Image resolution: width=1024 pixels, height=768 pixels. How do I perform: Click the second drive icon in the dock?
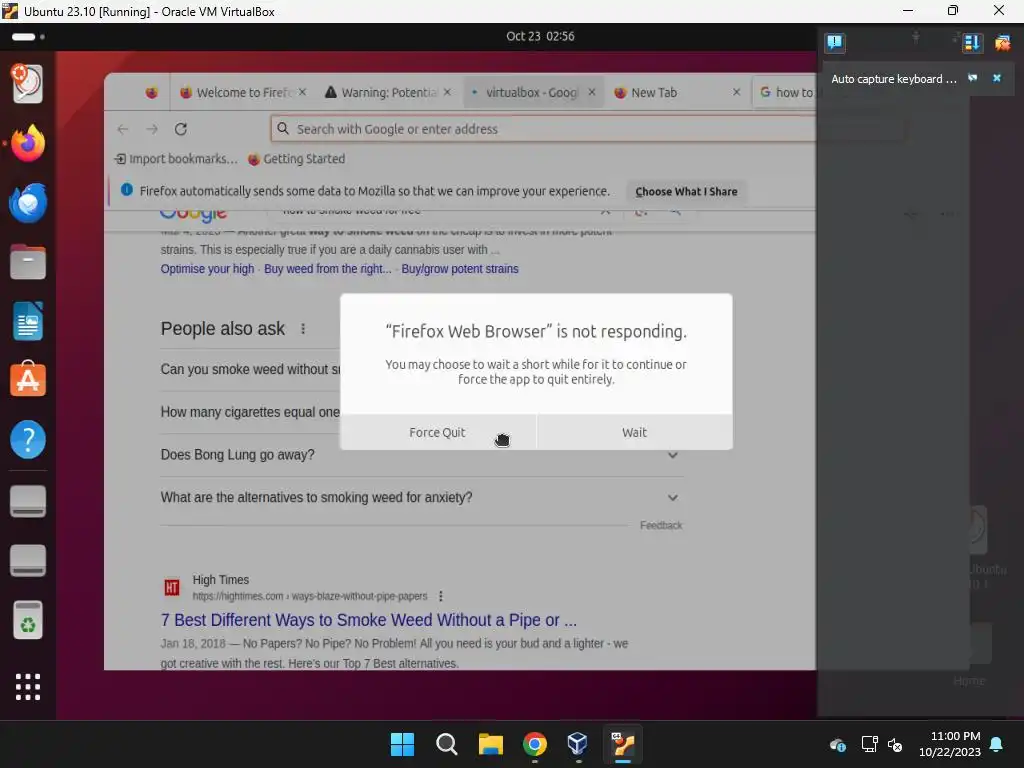coord(28,561)
